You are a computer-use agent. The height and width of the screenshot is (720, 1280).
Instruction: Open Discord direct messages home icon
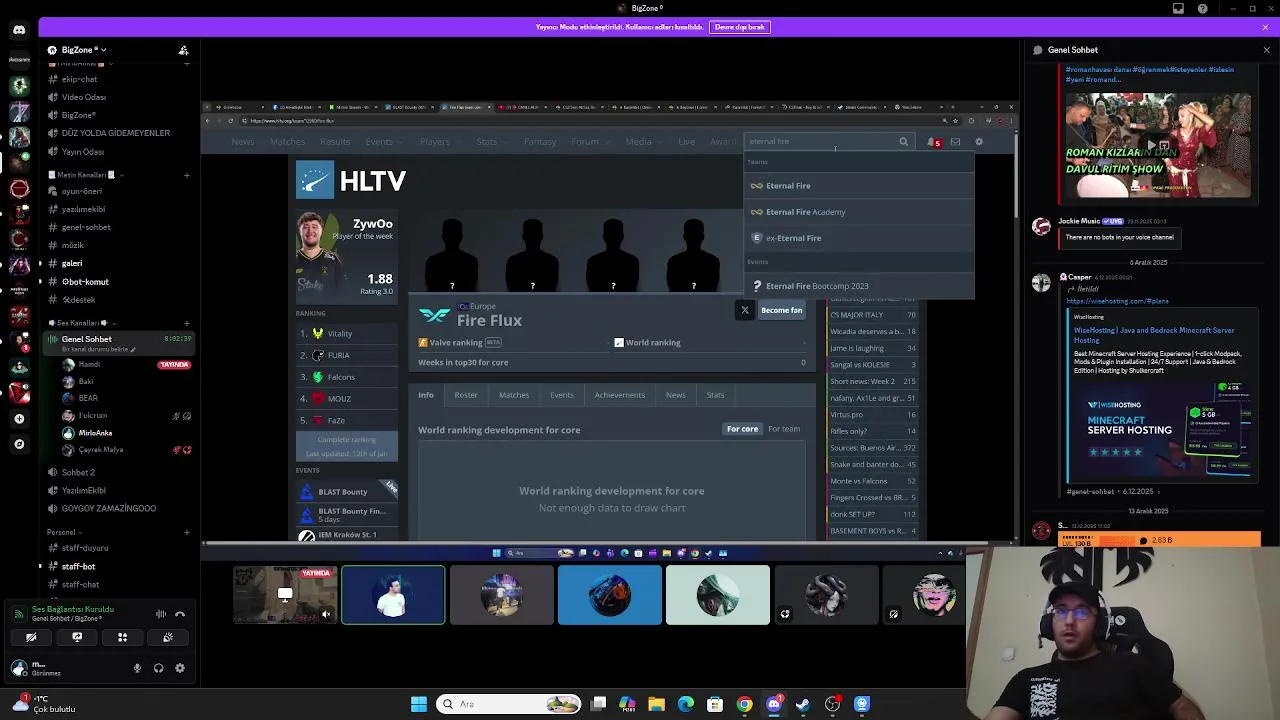click(x=19, y=30)
